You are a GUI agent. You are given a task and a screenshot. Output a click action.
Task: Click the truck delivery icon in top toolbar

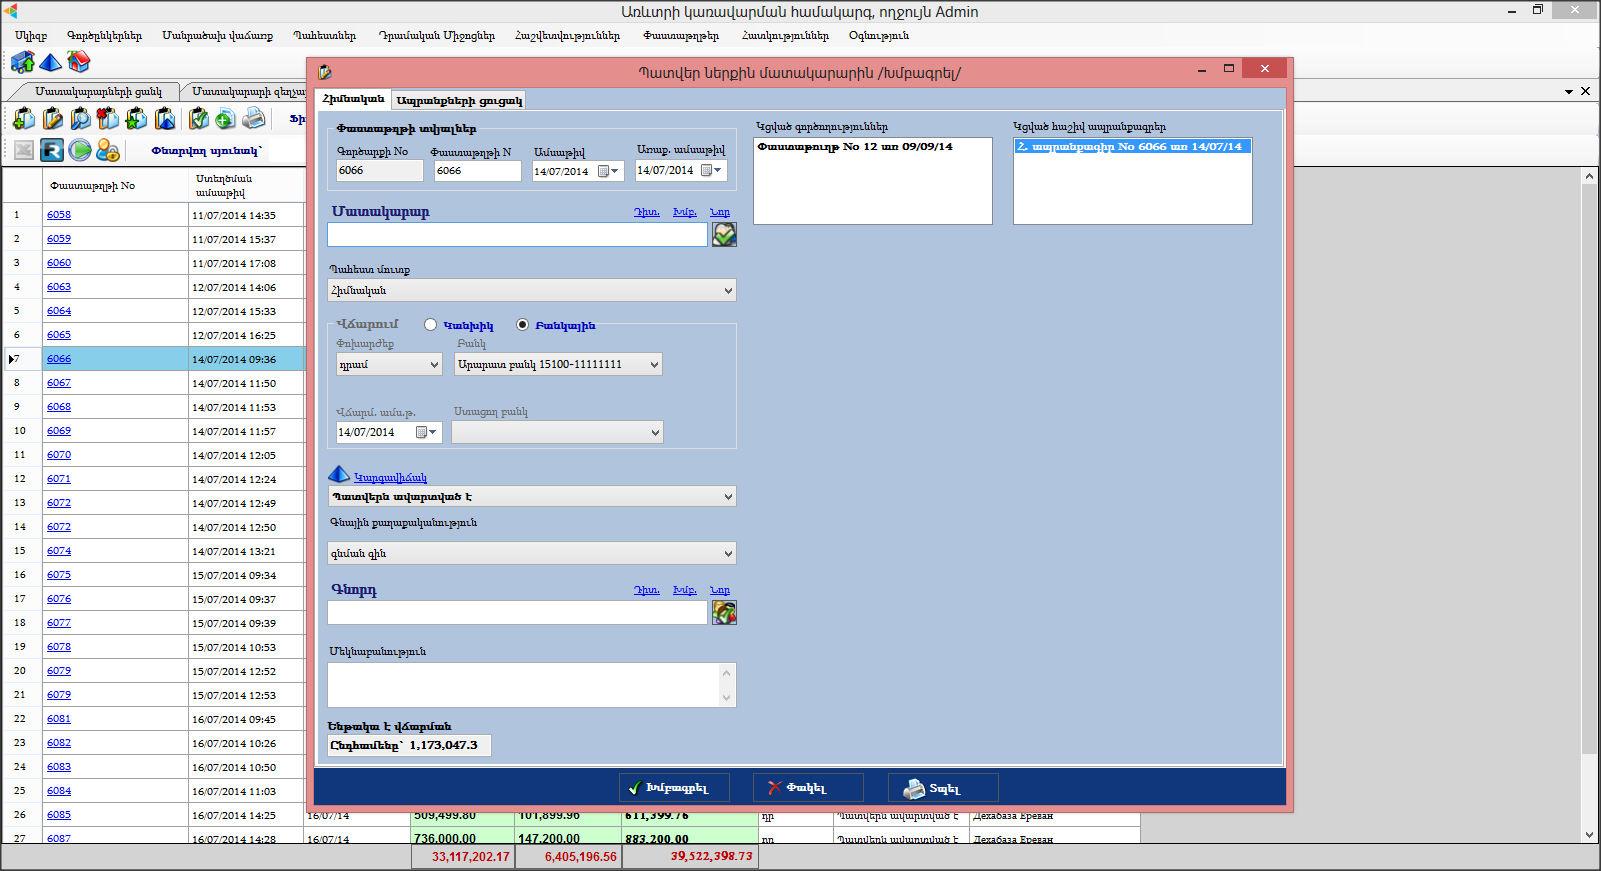point(22,62)
